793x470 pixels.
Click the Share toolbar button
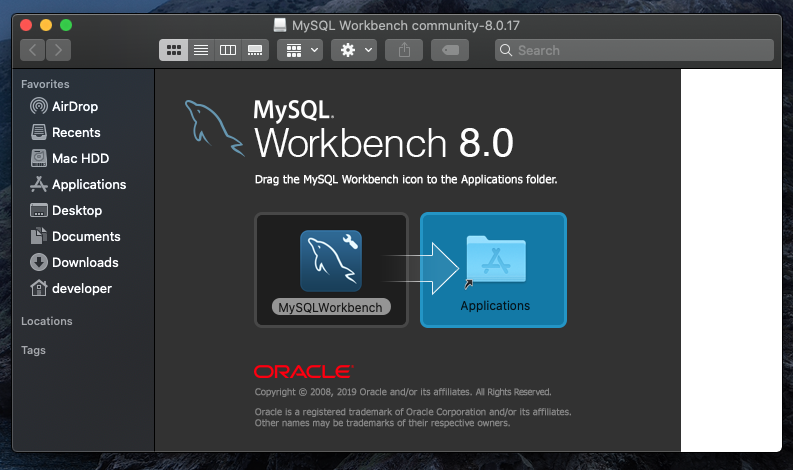[404, 50]
